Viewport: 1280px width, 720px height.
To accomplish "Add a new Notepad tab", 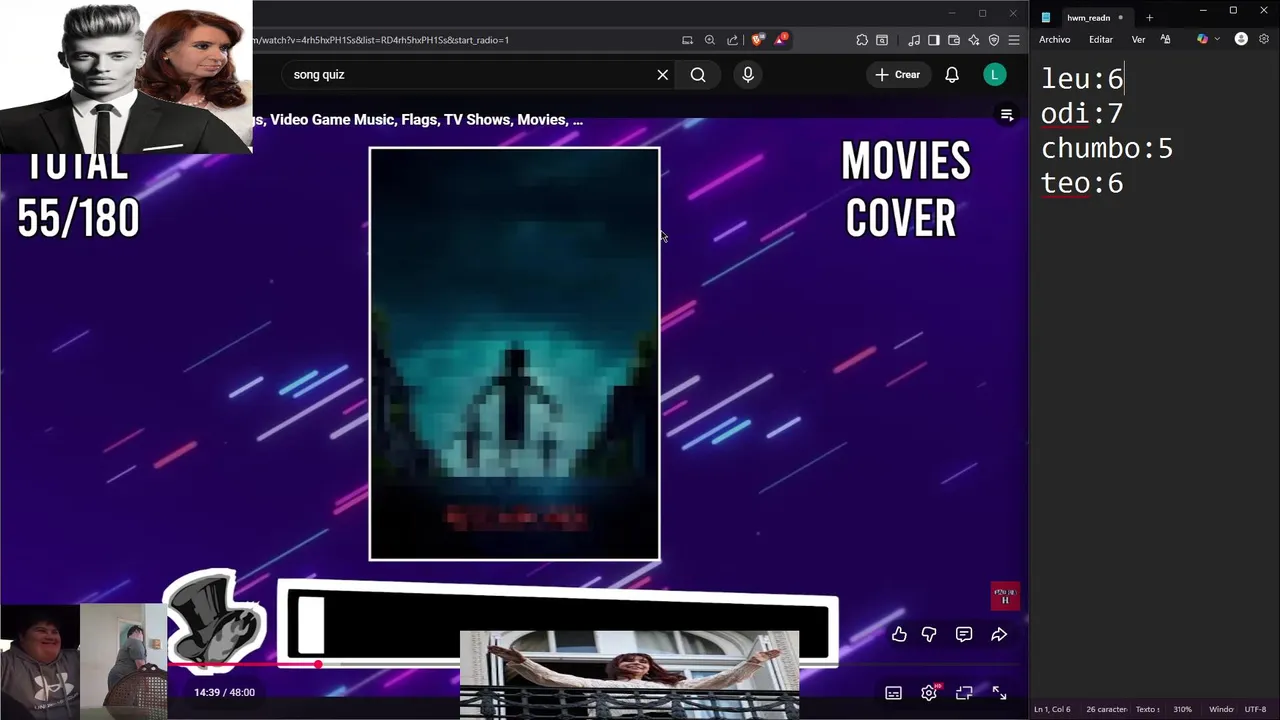I will point(1149,17).
